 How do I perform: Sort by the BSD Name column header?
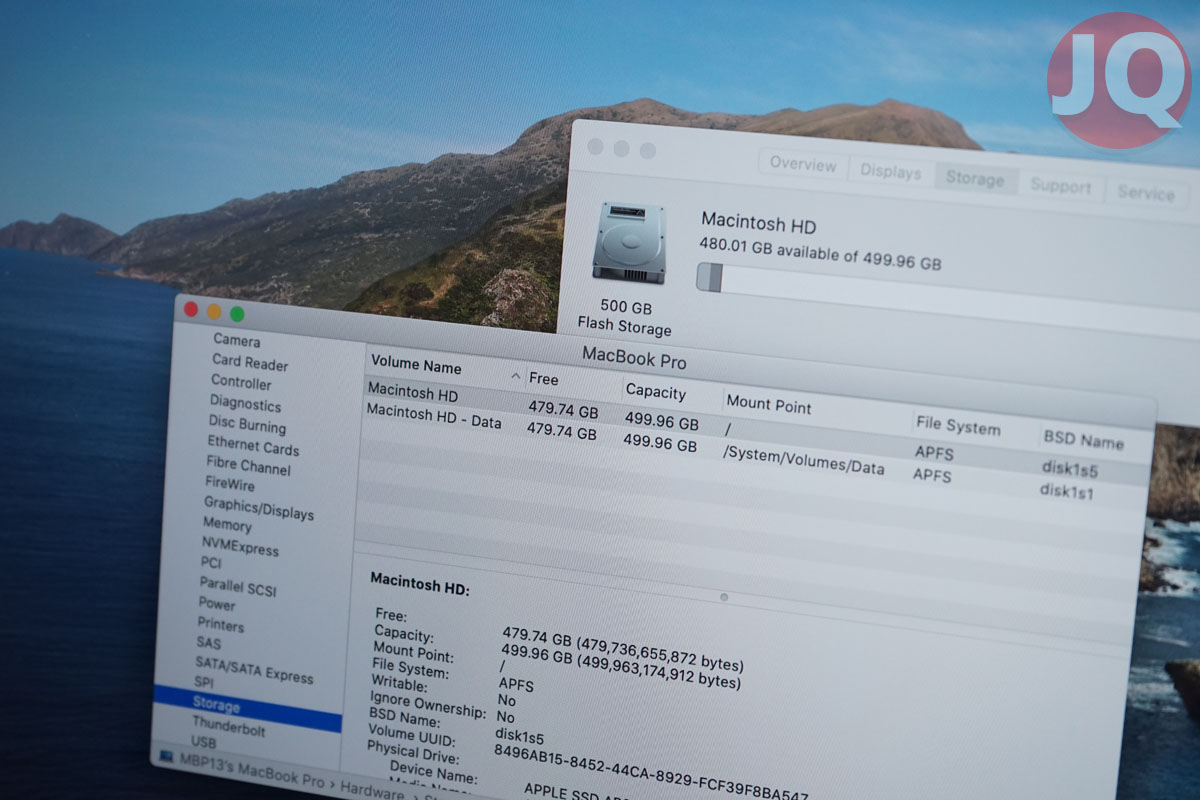(x=1083, y=439)
